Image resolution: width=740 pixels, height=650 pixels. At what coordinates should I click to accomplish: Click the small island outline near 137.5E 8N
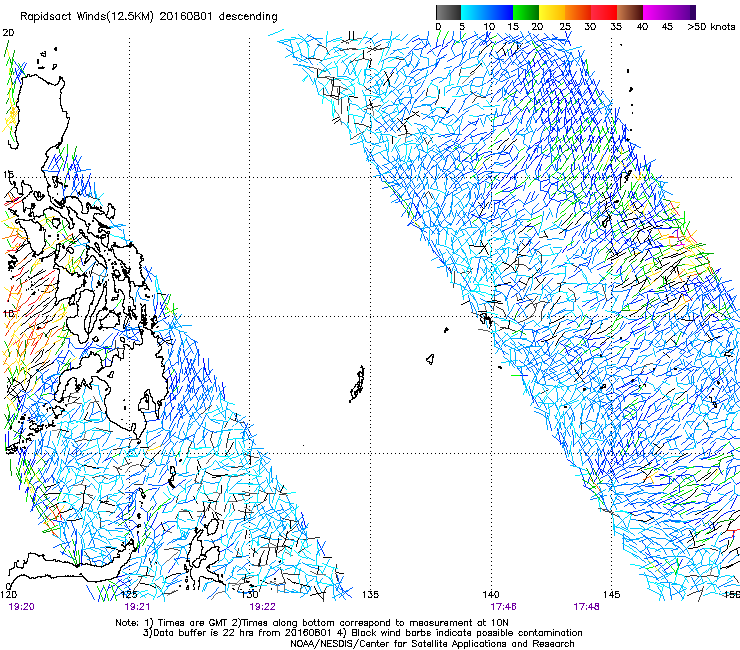click(430, 360)
